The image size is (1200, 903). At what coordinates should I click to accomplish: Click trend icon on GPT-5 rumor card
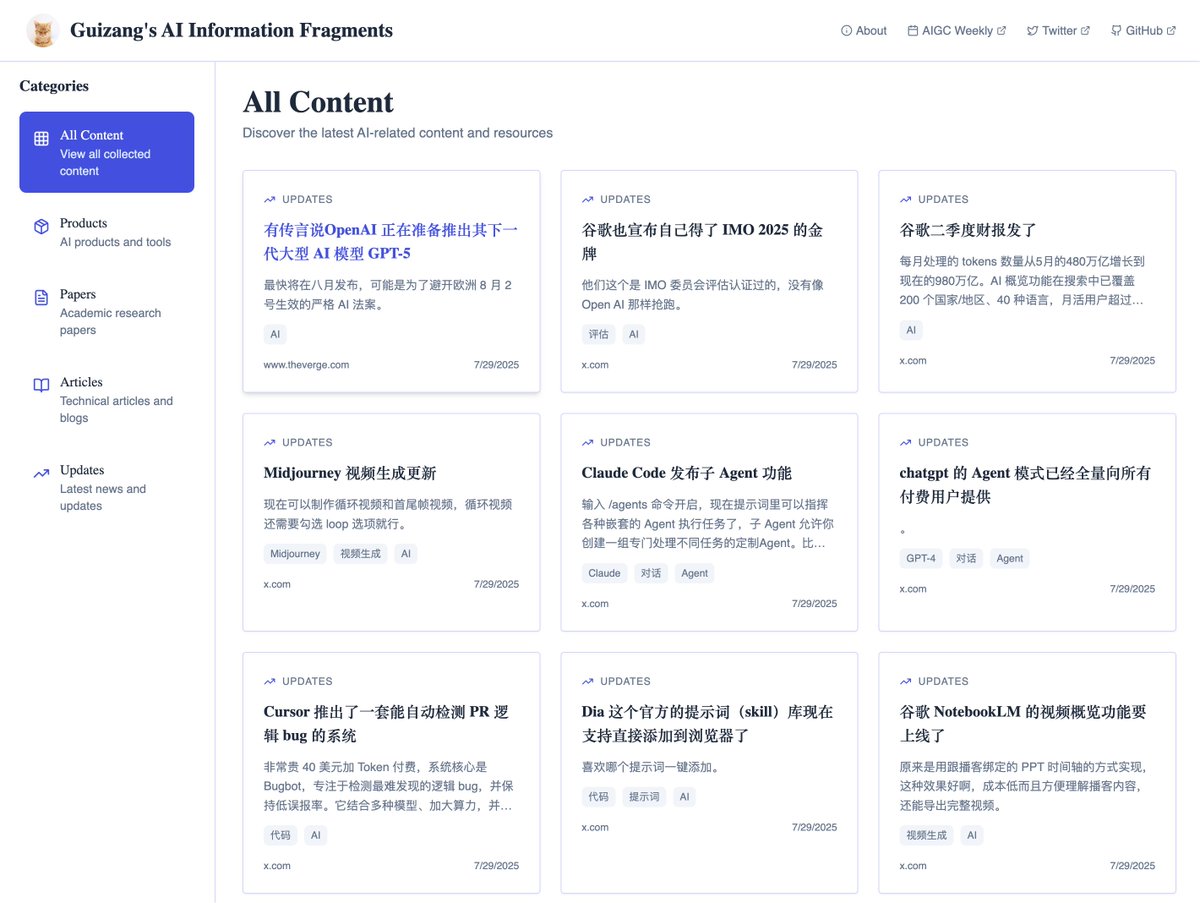click(x=270, y=199)
